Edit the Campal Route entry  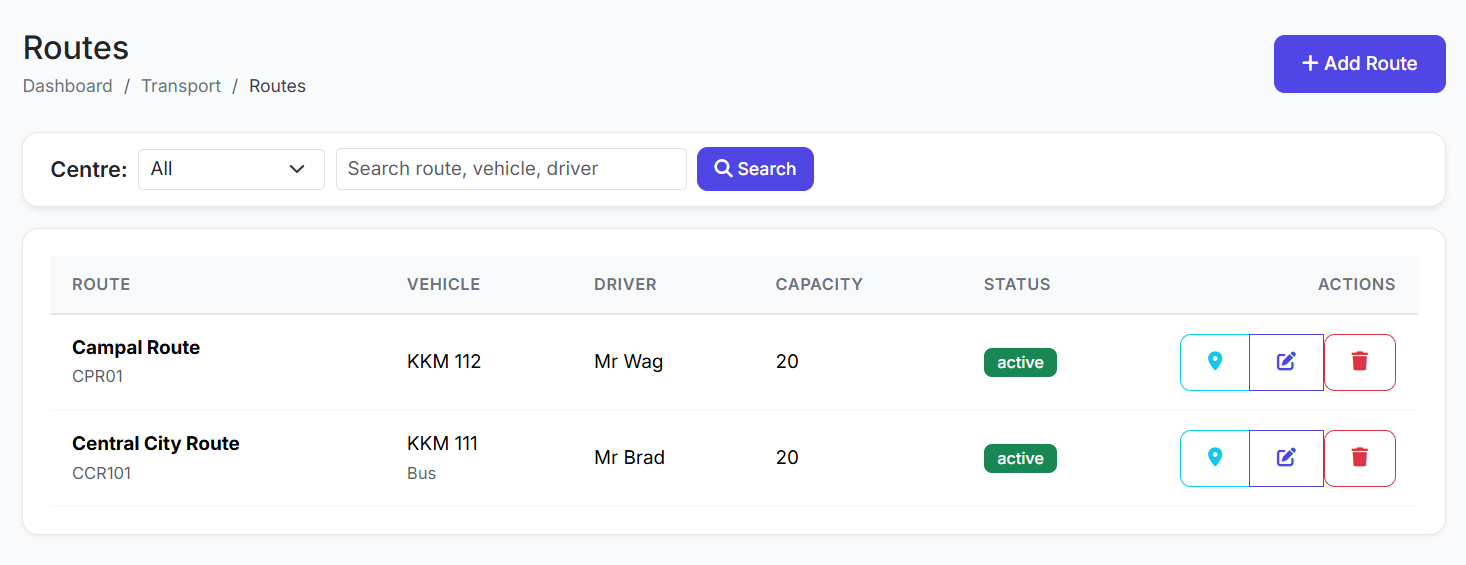[1286, 362]
